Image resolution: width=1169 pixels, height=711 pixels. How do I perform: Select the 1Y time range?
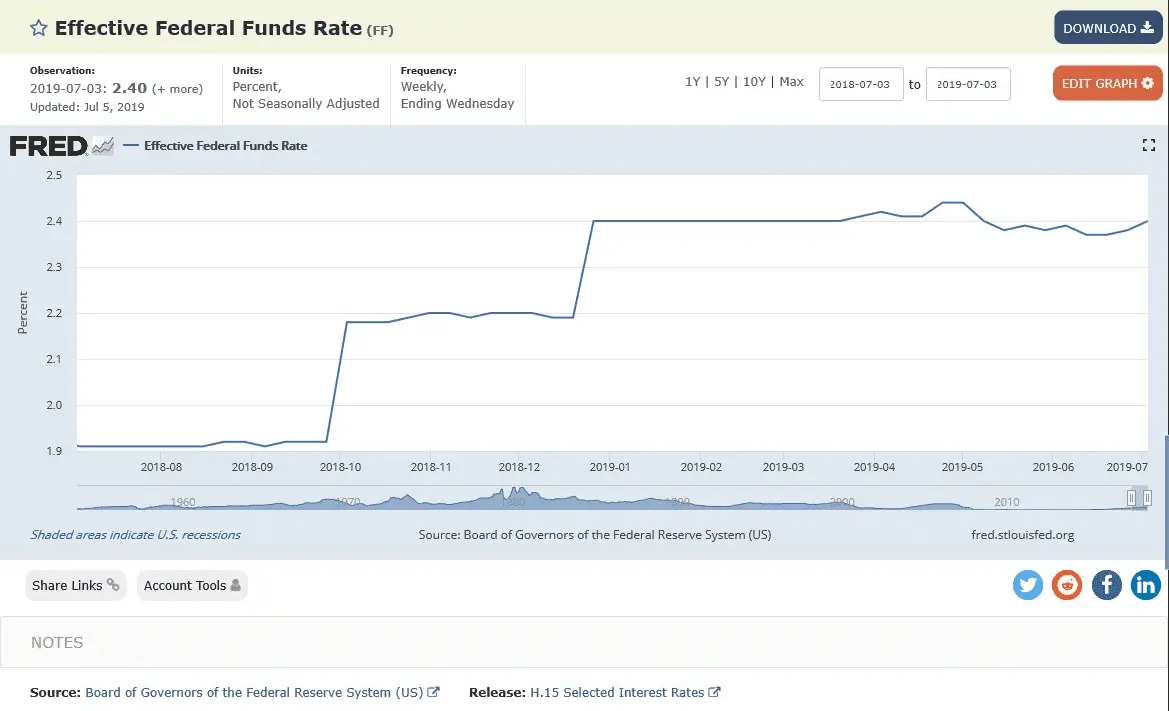tap(692, 82)
